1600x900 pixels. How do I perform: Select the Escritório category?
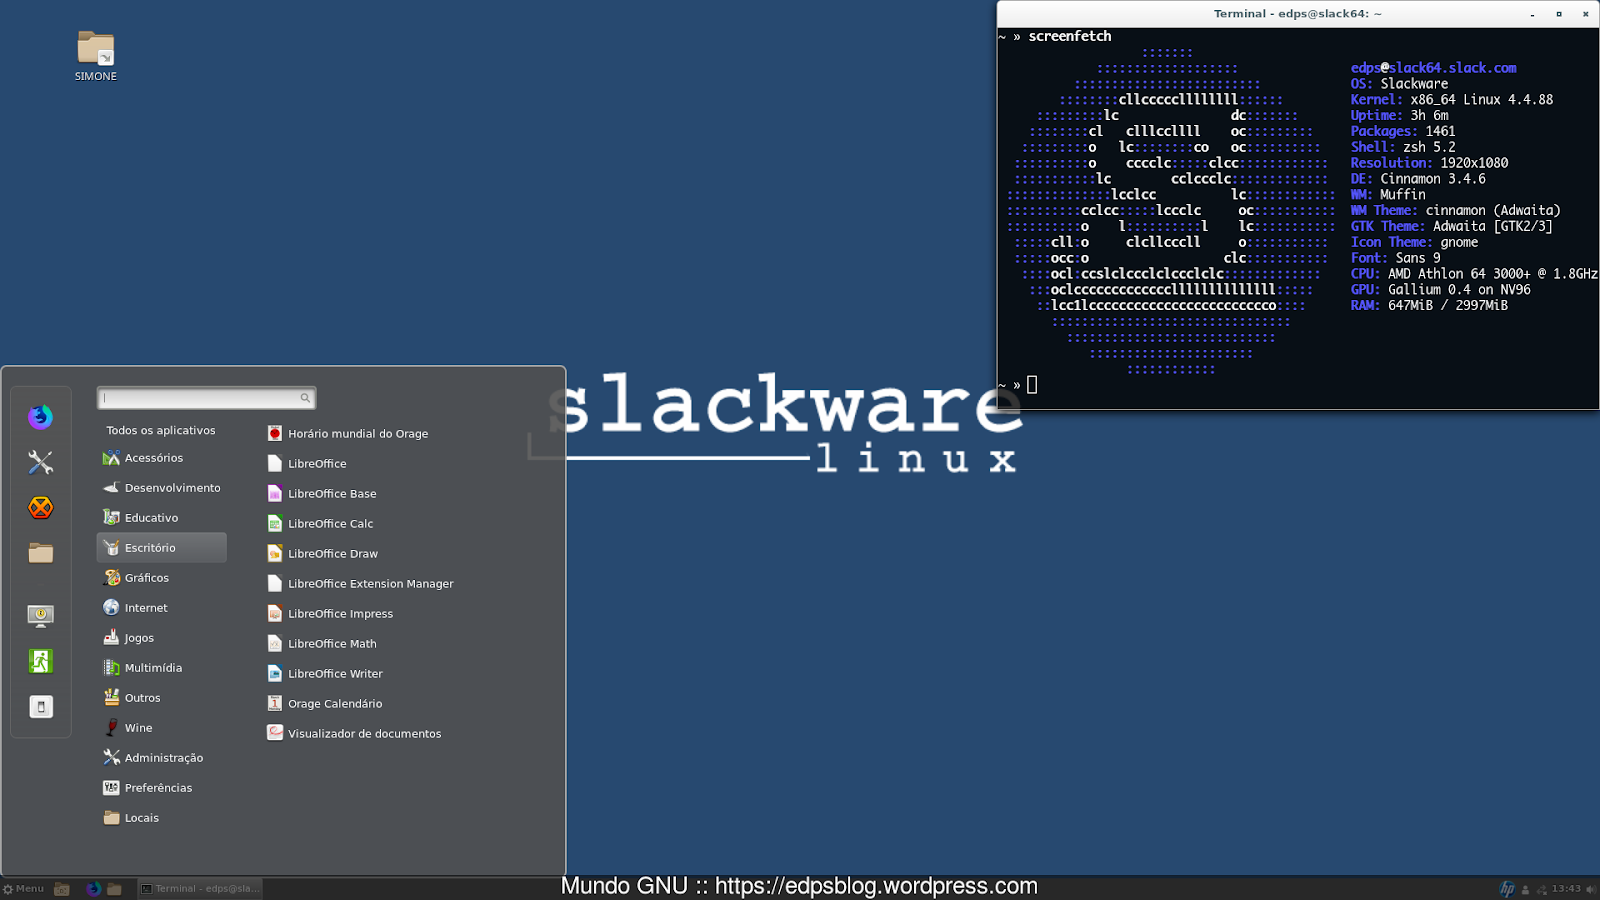click(161, 548)
